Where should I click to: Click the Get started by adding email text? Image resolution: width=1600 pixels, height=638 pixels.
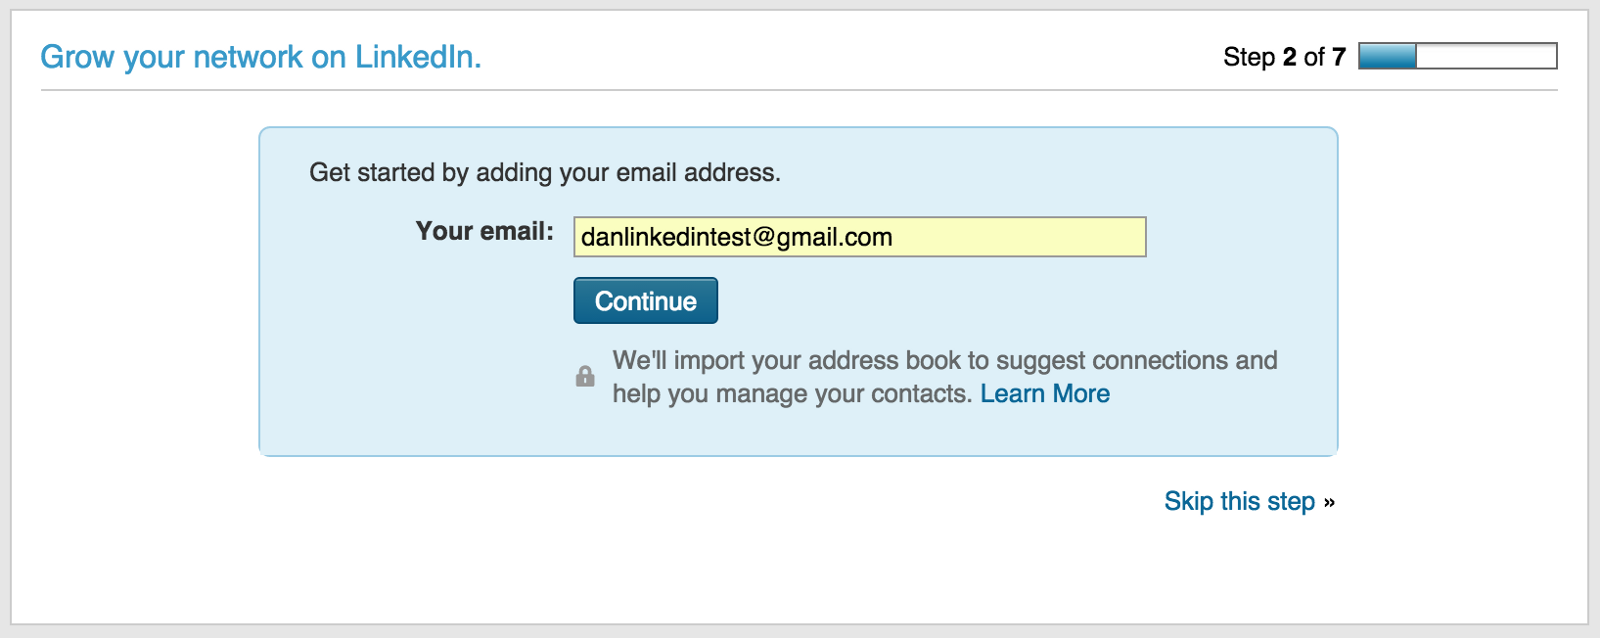(544, 172)
